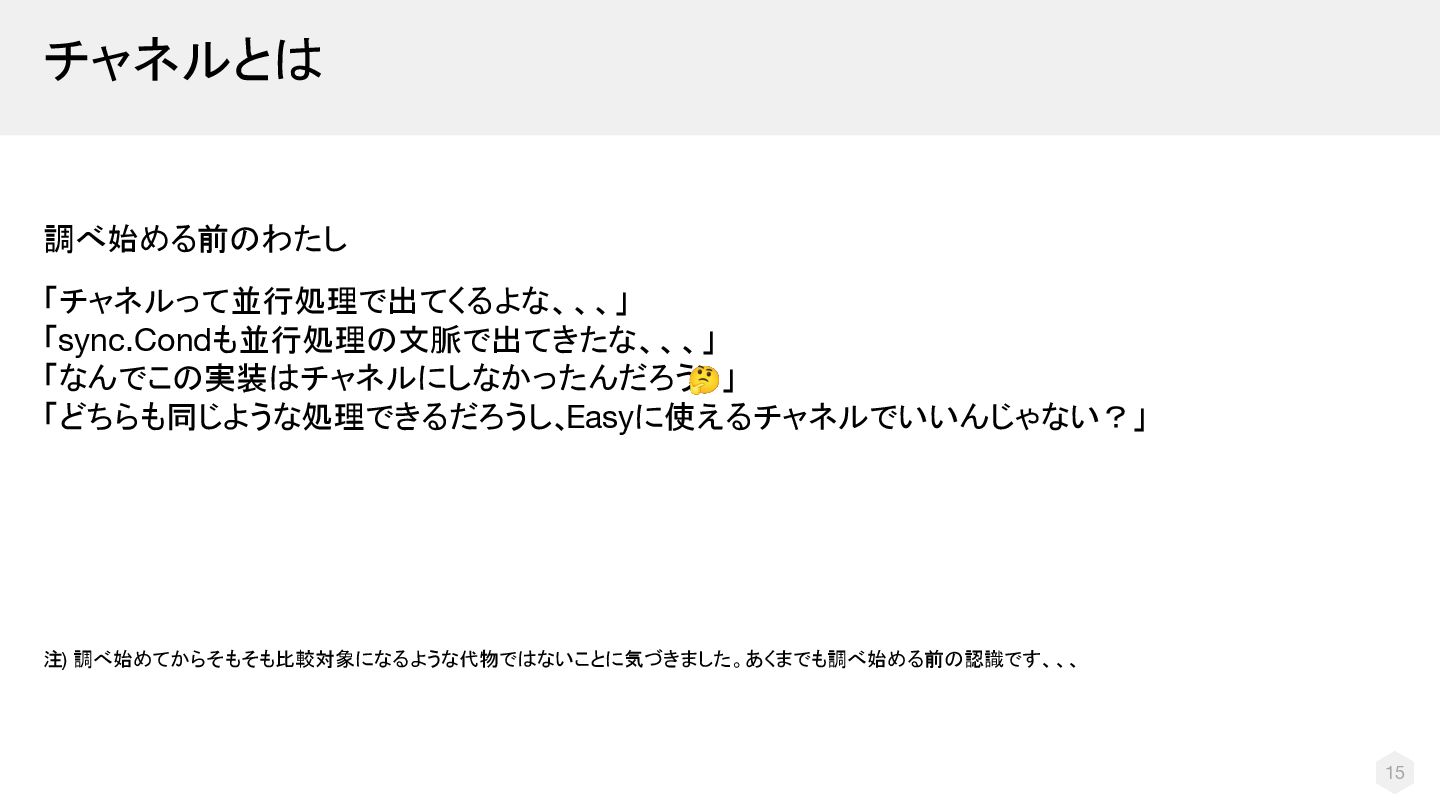Select the slide title チャネルとは
Image resolution: width=1440 pixels, height=810 pixels.
tap(183, 59)
